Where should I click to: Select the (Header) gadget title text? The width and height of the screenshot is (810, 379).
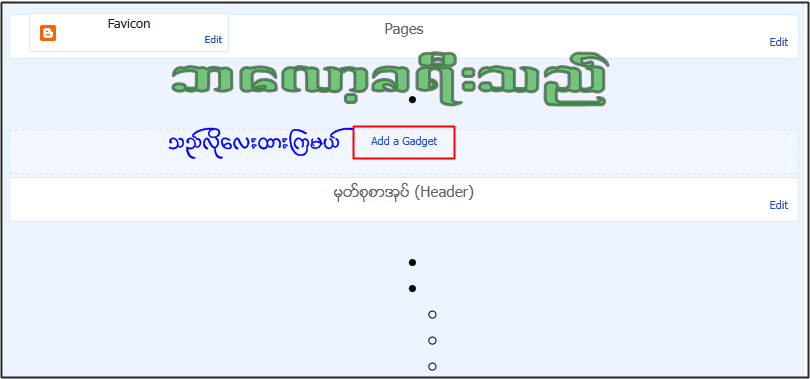click(x=403, y=193)
